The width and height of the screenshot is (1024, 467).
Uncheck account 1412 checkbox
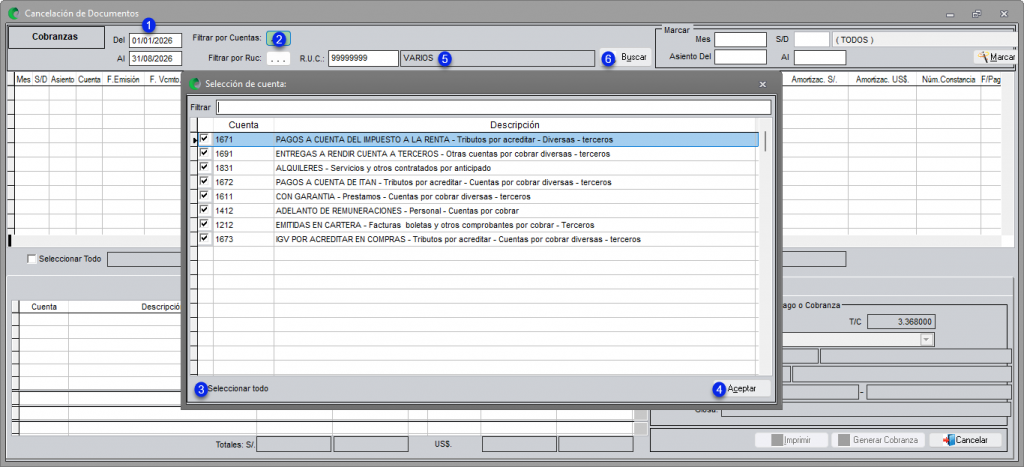[204, 210]
